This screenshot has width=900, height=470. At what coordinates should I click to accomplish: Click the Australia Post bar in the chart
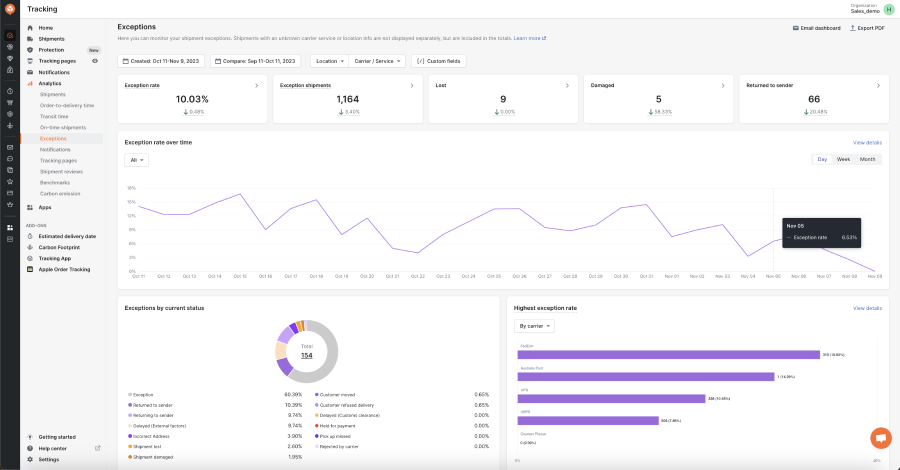[646, 376]
